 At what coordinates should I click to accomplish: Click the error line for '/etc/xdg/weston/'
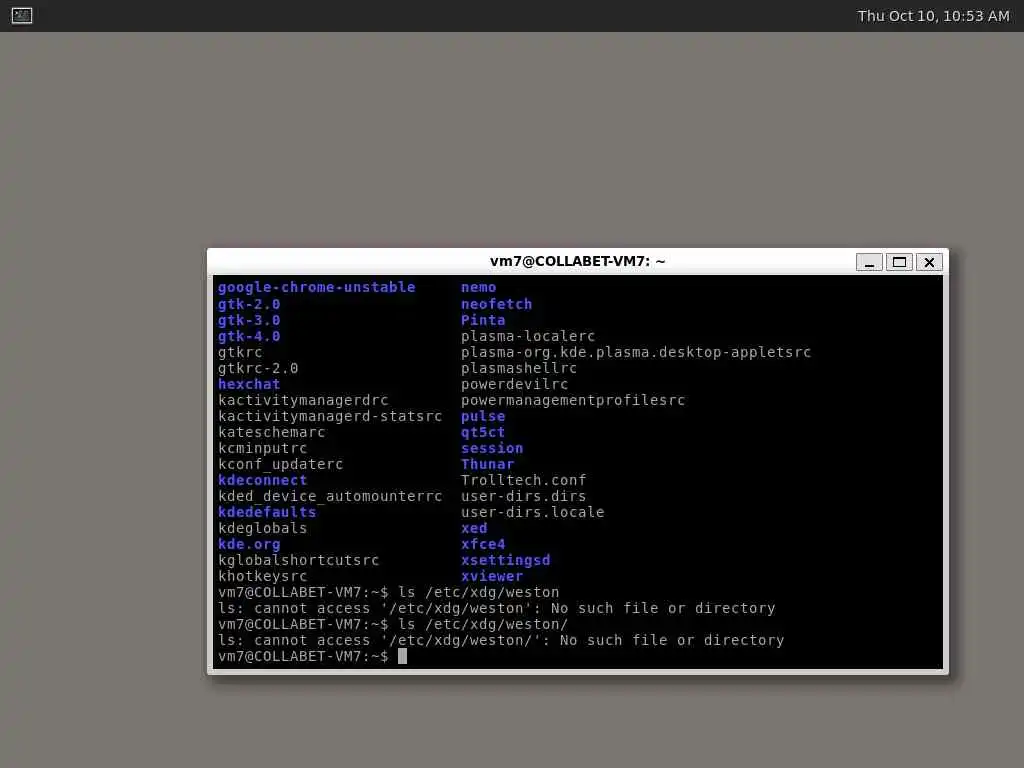pos(501,640)
